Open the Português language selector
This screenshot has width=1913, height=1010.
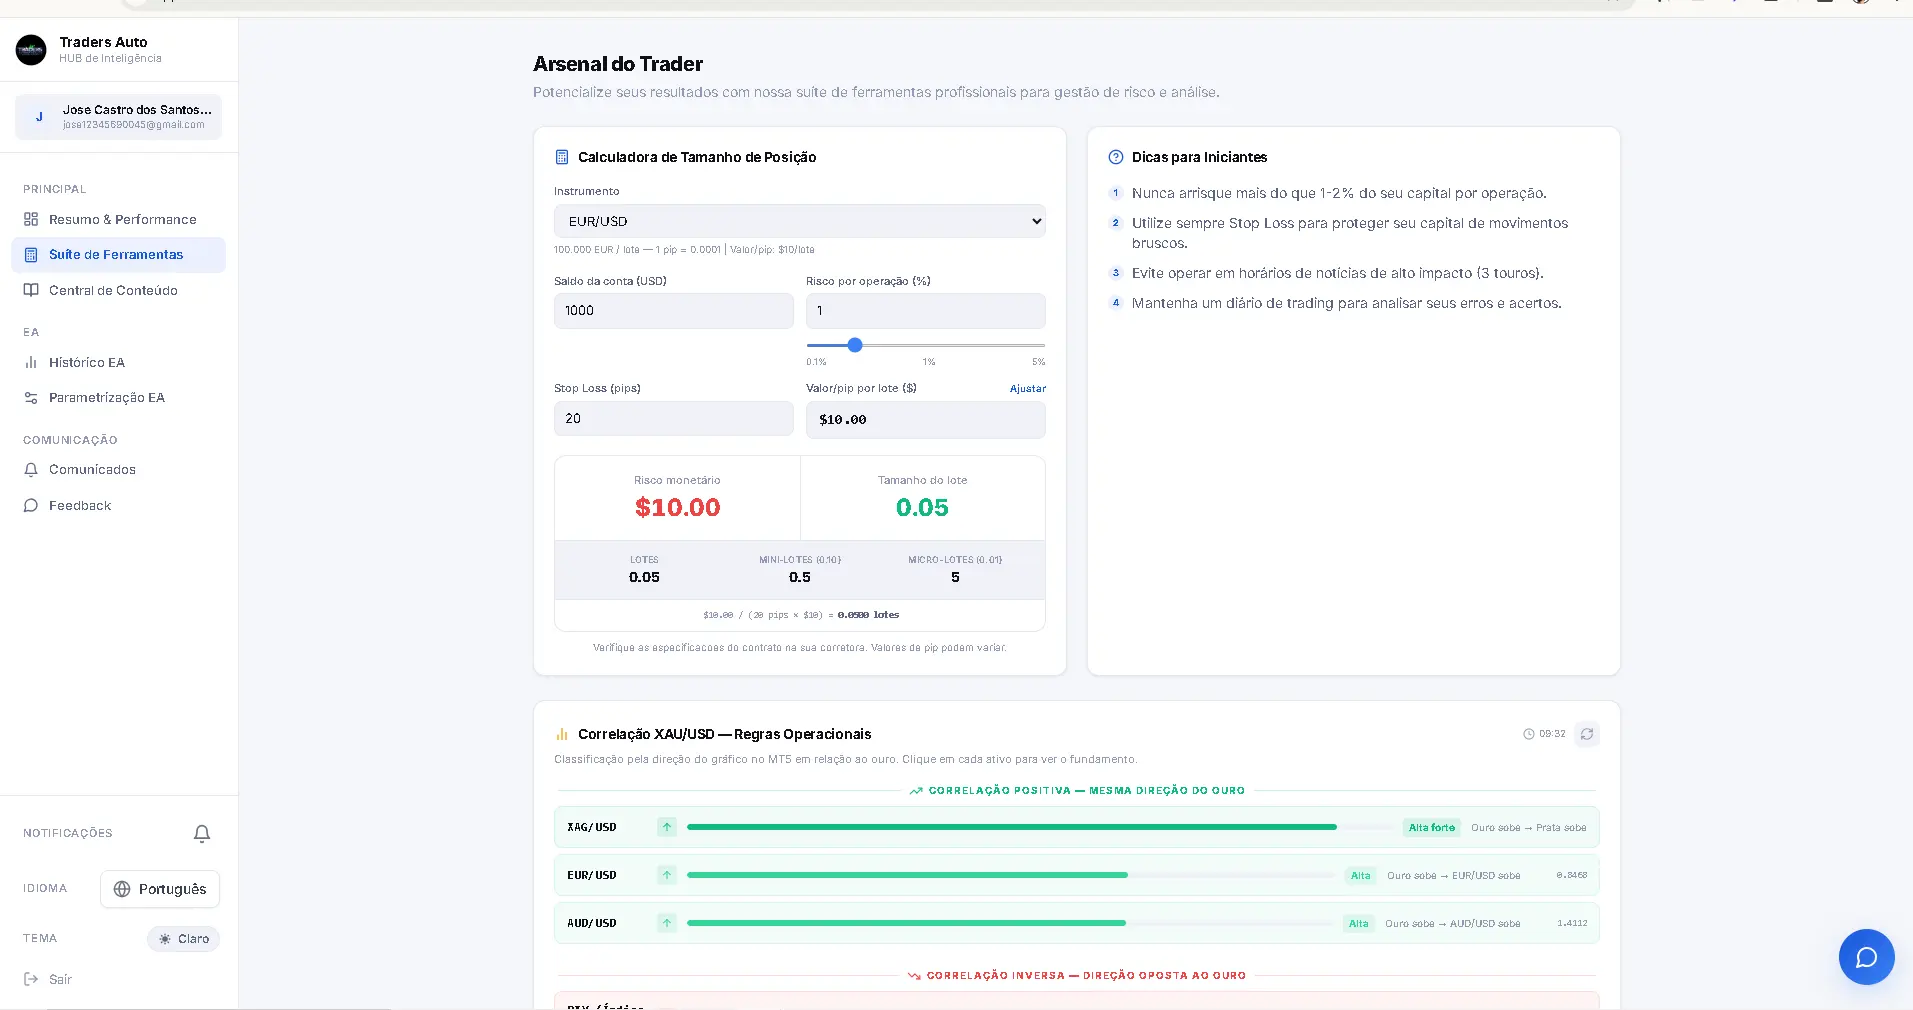pos(160,889)
